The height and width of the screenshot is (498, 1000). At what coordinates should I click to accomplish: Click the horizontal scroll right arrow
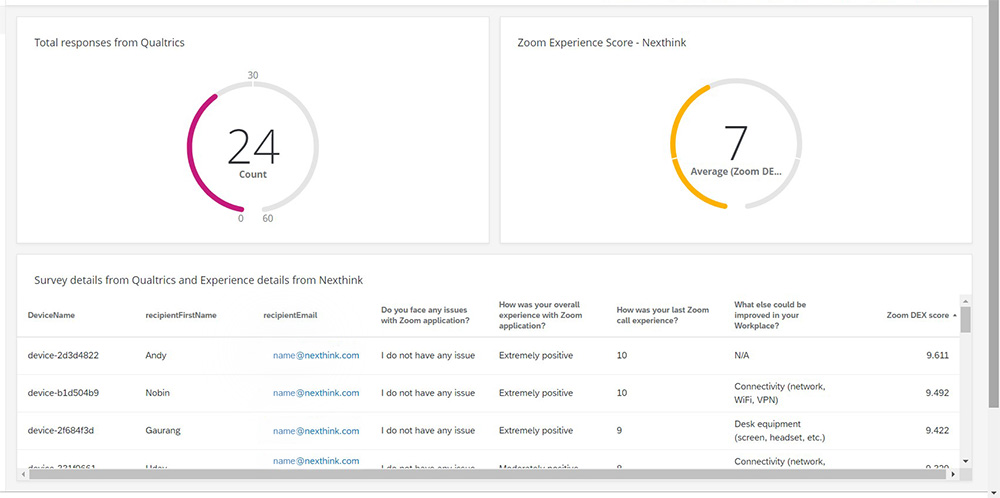pos(953,474)
